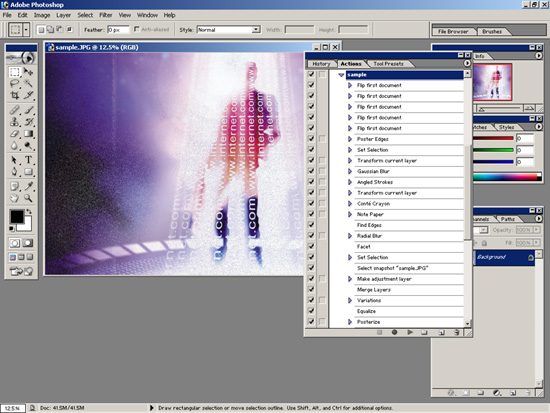Select the Path Selection tool
550x413 pixels.
[14, 160]
